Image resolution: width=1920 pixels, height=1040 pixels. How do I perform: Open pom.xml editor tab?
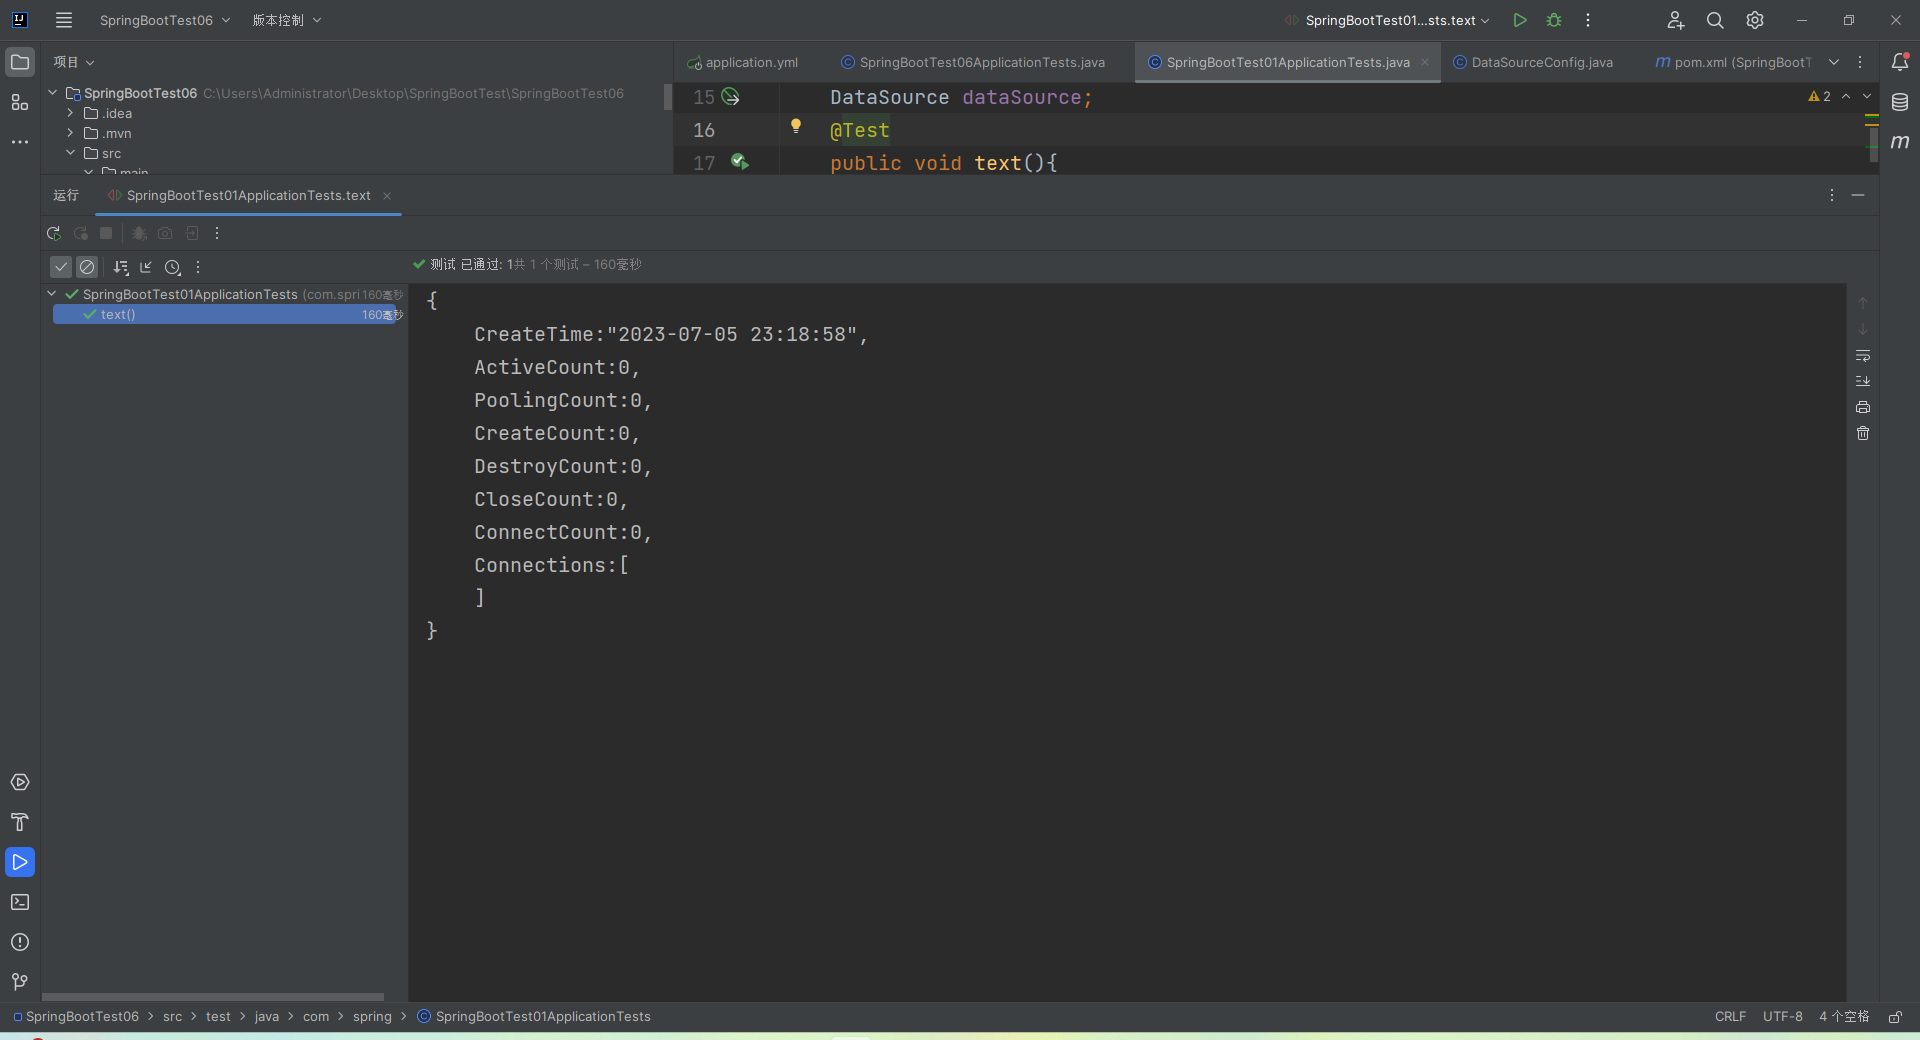tap(1733, 62)
